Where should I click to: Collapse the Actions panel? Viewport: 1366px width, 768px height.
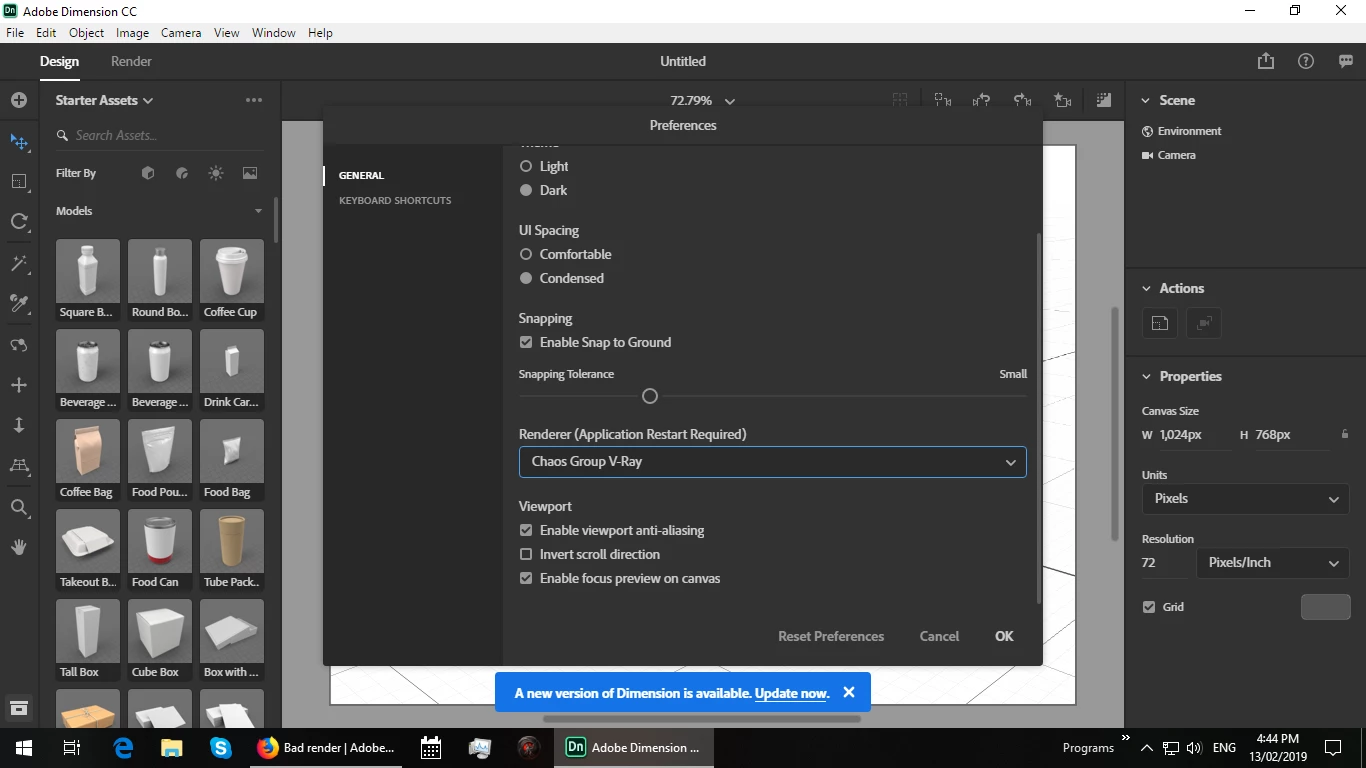(x=1146, y=289)
